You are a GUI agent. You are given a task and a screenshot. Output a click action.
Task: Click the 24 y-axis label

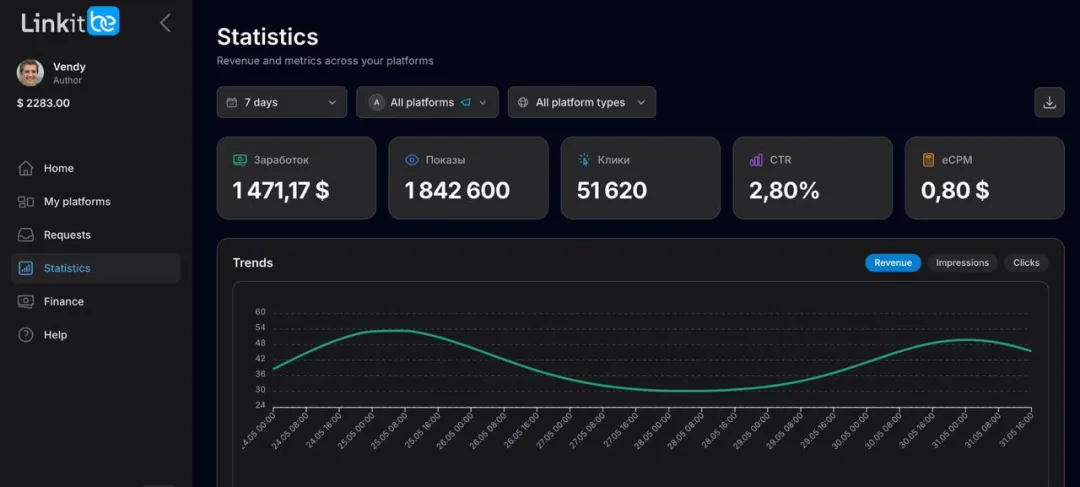[260, 405]
